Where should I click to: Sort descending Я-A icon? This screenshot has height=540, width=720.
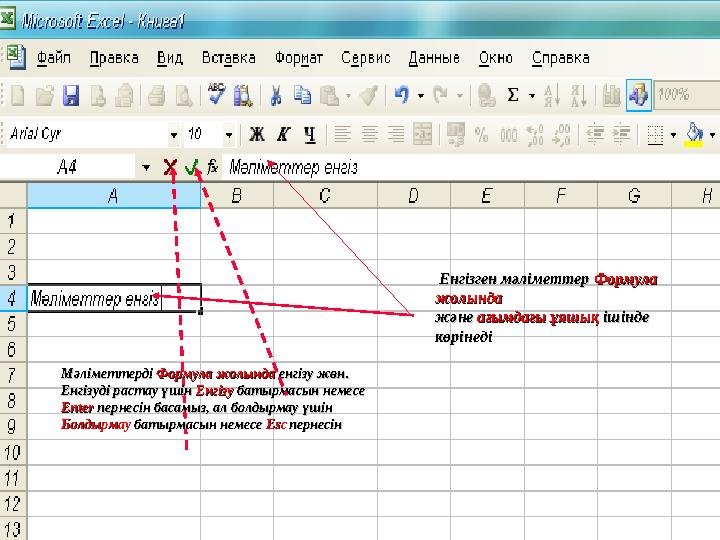[579, 96]
